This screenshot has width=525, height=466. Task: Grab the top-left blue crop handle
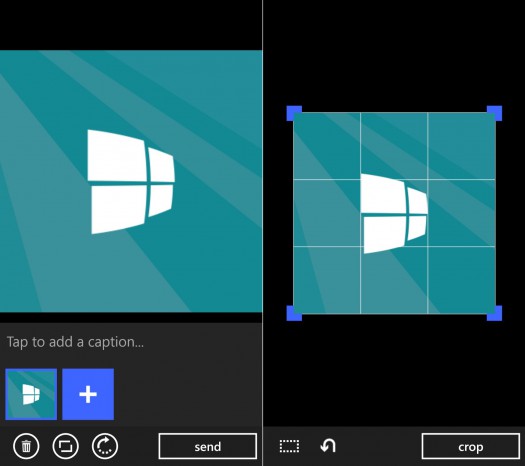pos(294,113)
